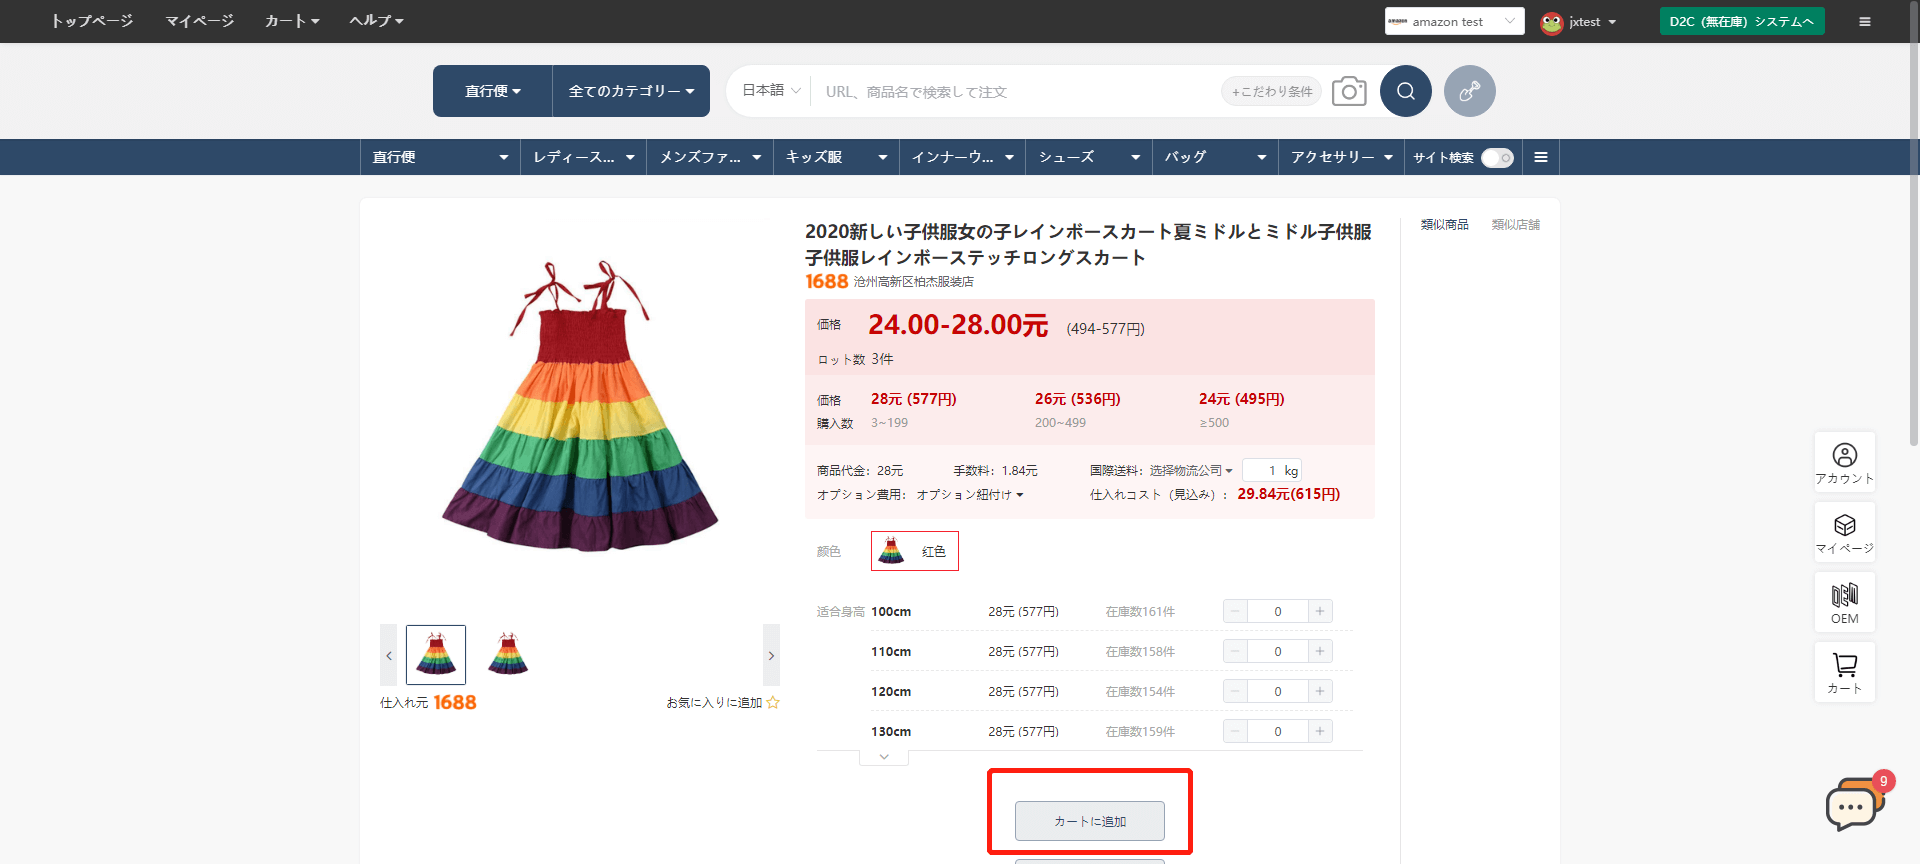
Task: Open the 日本語 language selector
Action: [770, 90]
